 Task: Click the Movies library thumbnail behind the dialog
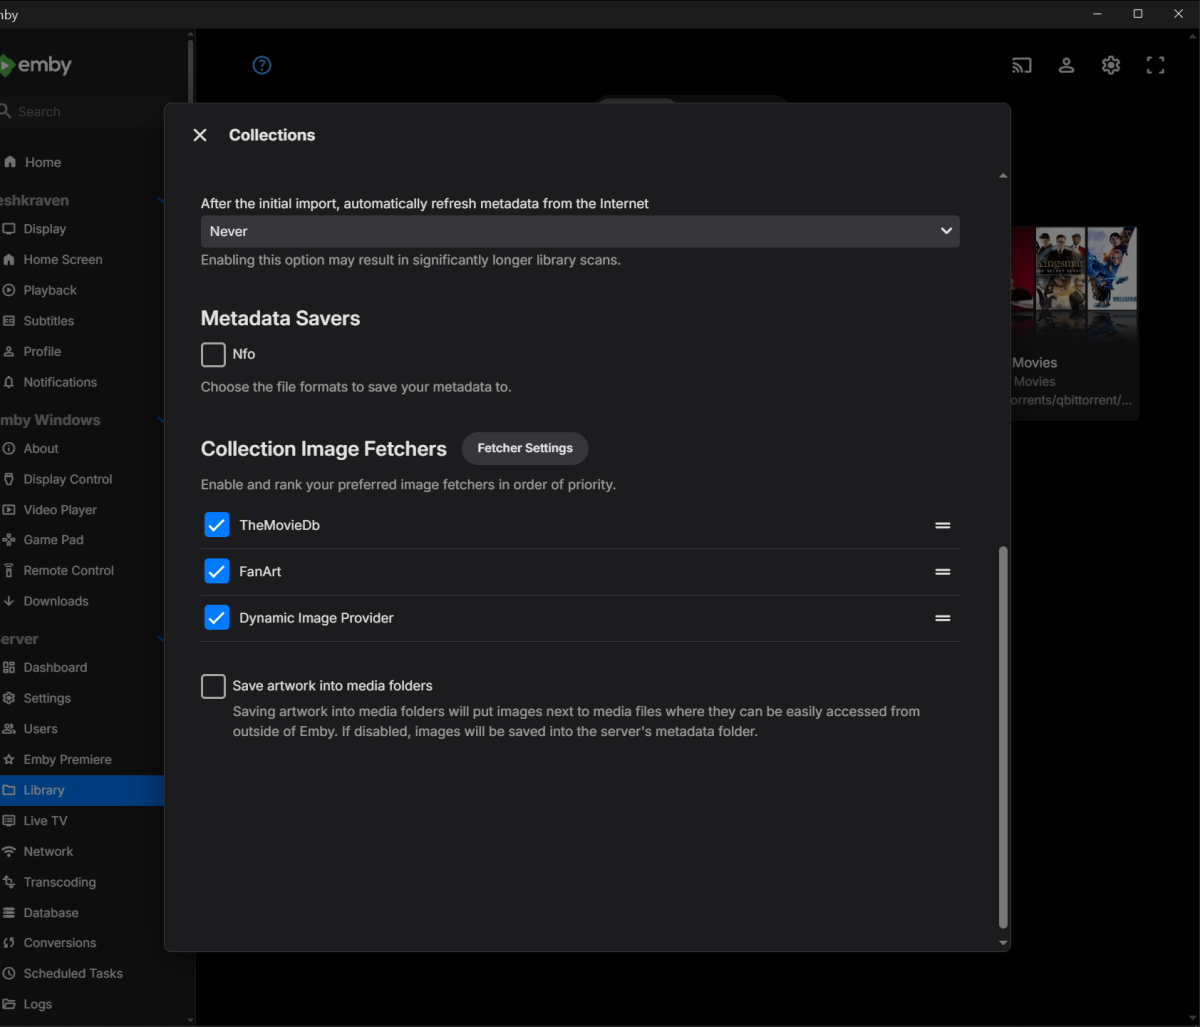1074,285
